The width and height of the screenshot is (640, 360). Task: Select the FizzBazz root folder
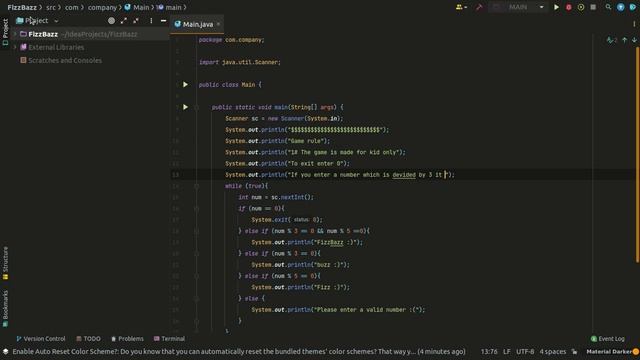click(43, 34)
